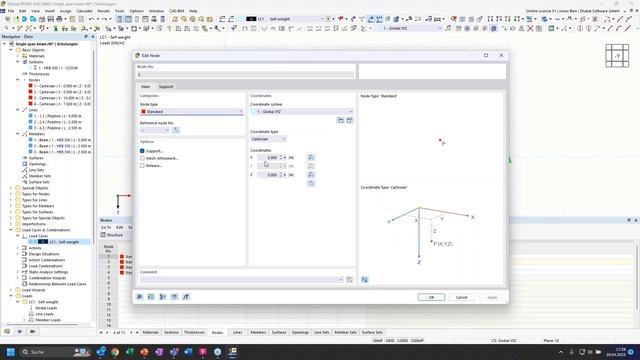Open the Members table tab
Image resolution: width=640 pixels, height=360 pixels.
coord(258,333)
